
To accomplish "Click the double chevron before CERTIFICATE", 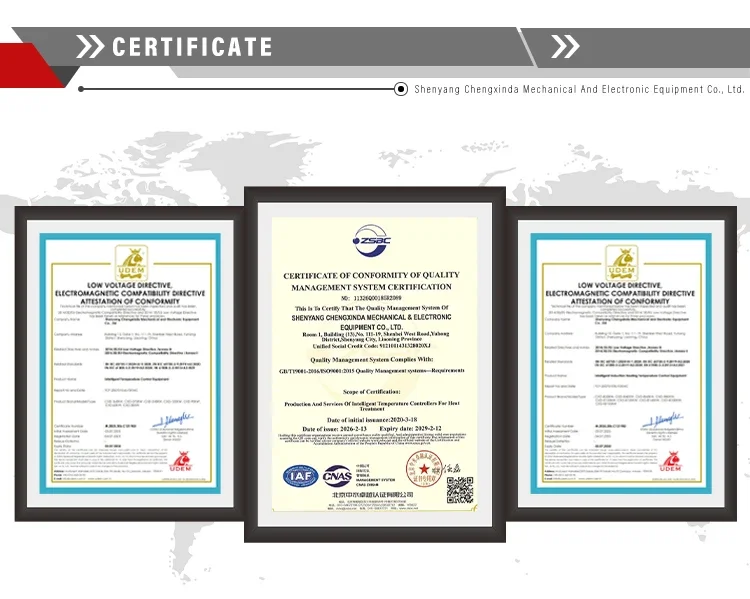I will [x=90, y=47].
